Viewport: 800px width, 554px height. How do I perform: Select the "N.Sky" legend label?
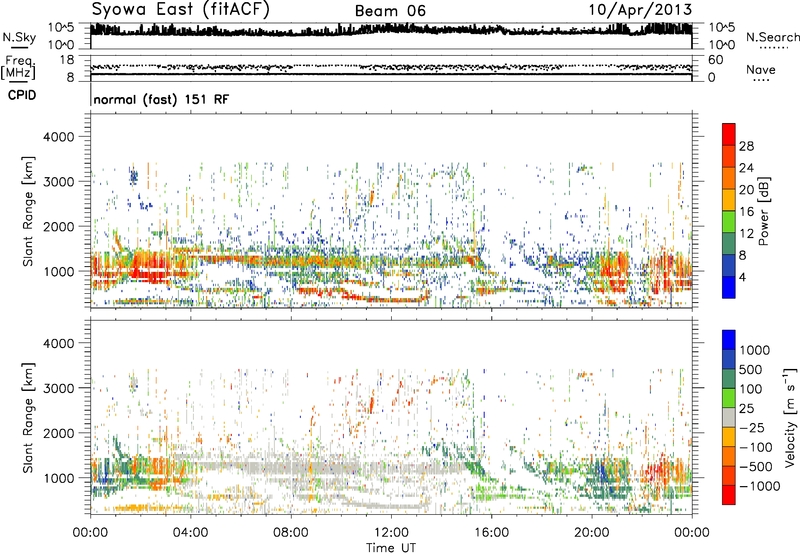pos(19,37)
